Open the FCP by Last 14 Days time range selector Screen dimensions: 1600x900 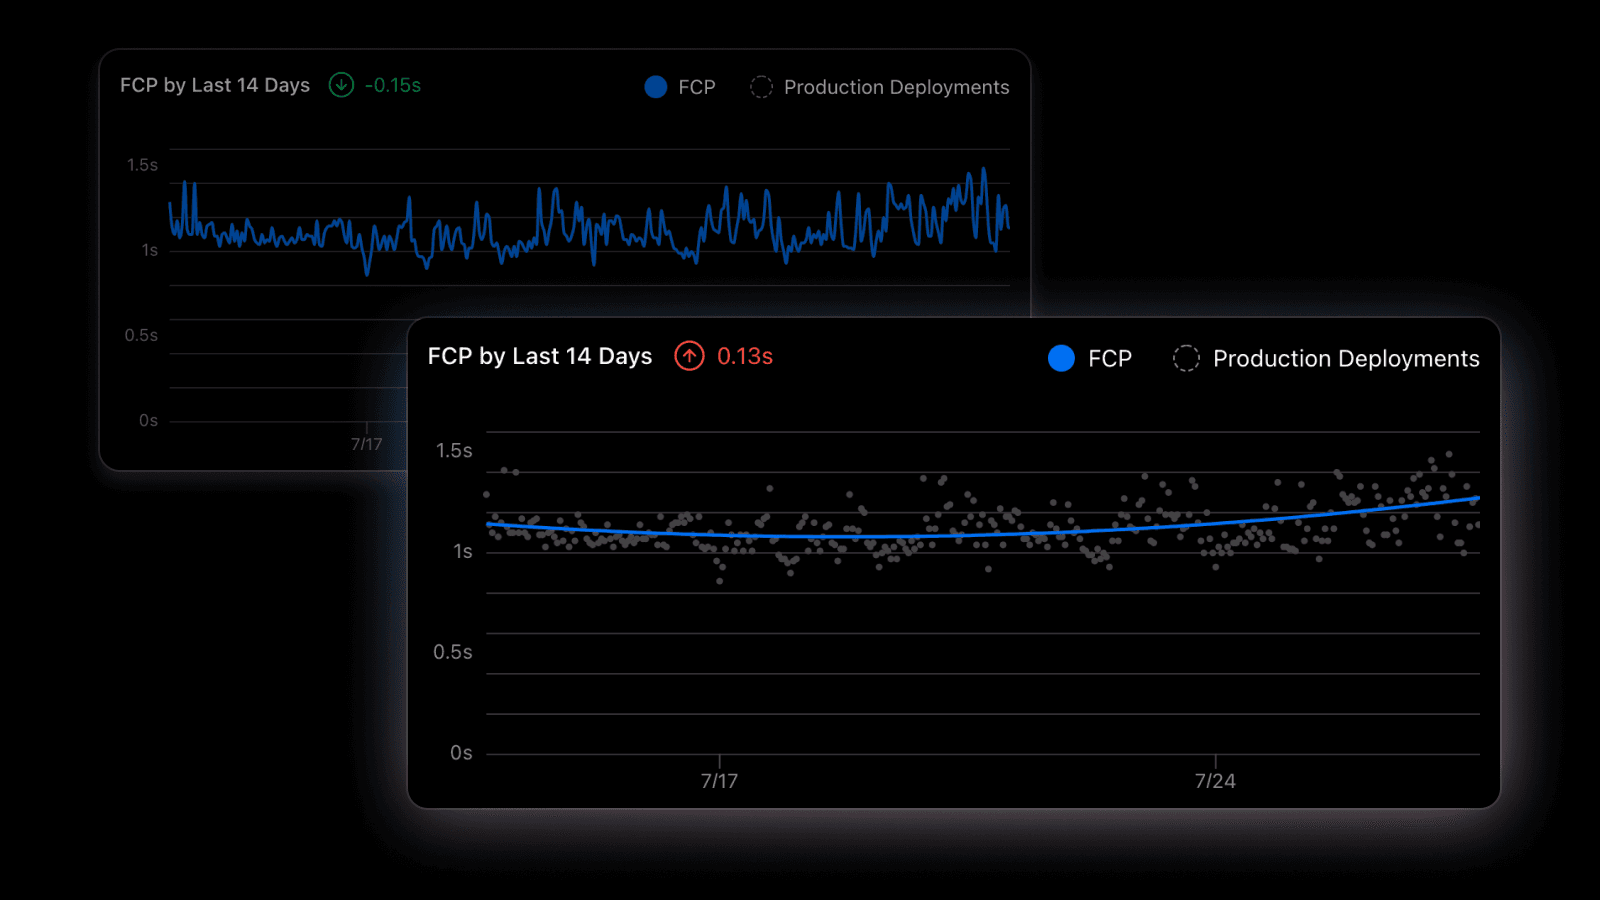pos(540,356)
